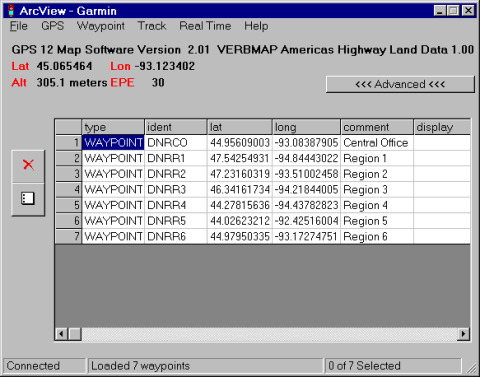Click the Region 1 comment cell
Viewport: 480px width, 377px height.
[377, 158]
